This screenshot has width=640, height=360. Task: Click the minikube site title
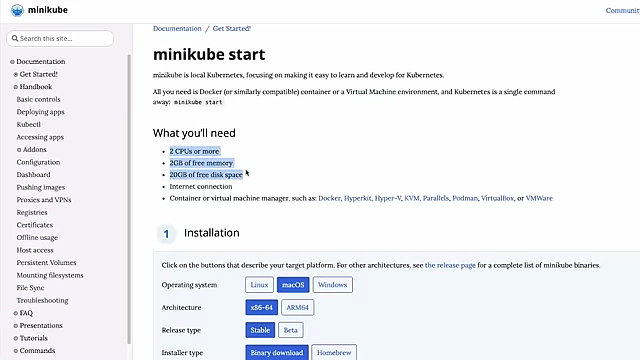pyautogui.click(x=48, y=10)
